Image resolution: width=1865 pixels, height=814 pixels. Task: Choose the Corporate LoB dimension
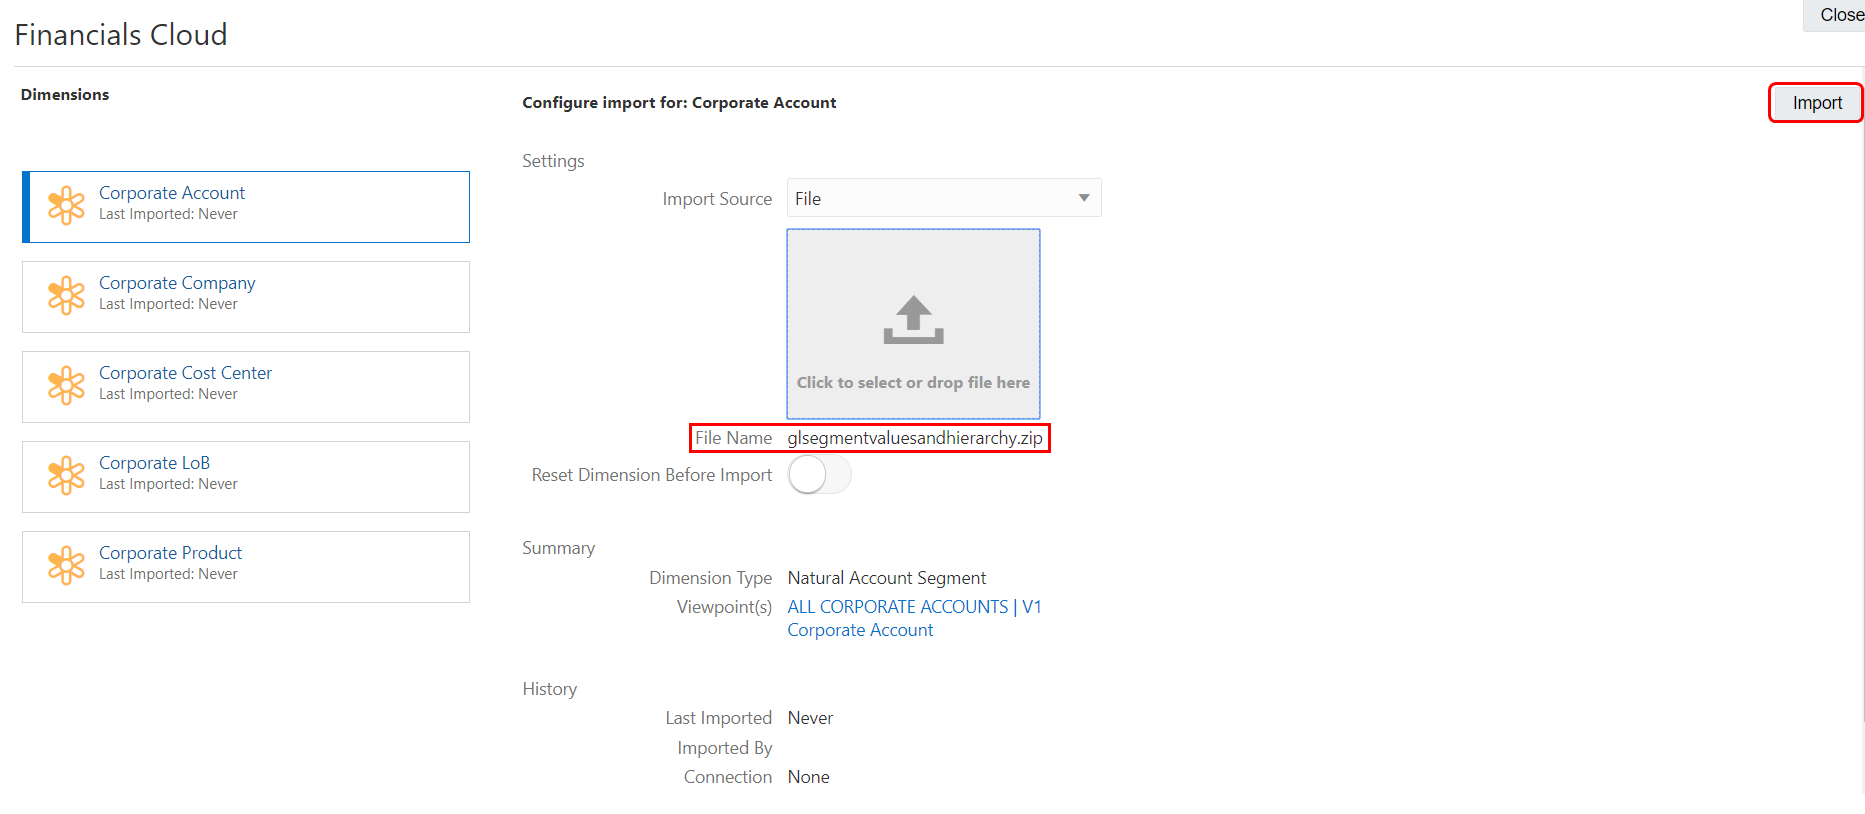click(154, 463)
